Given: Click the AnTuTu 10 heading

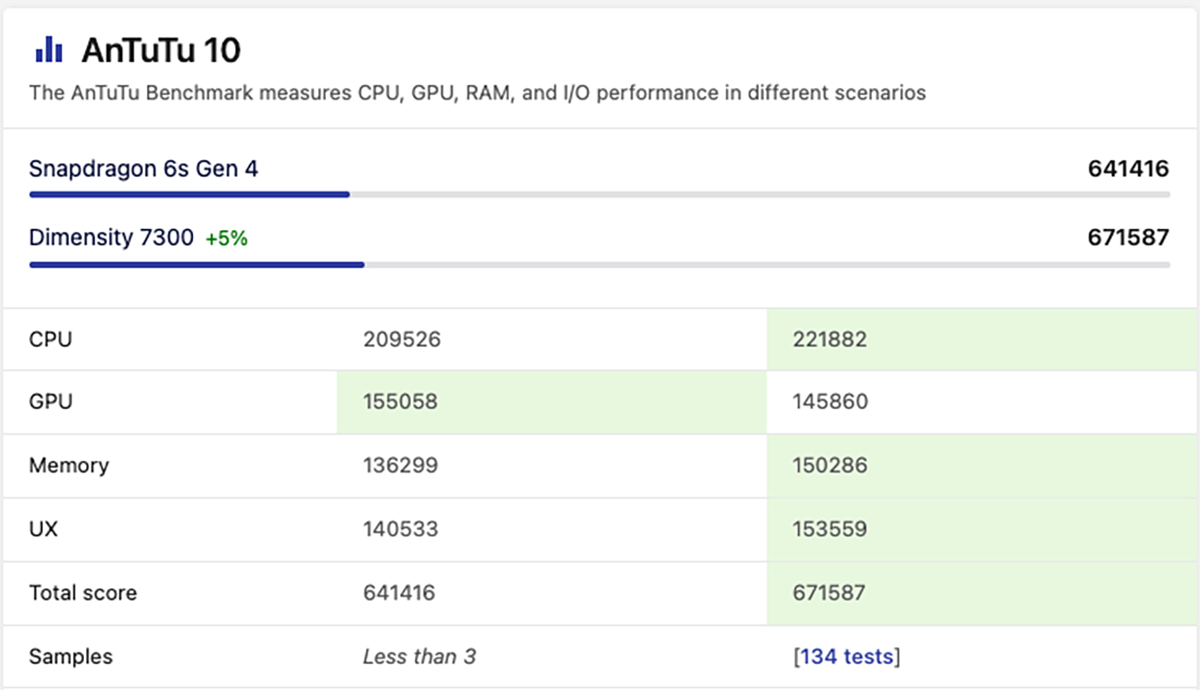Looking at the screenshot, I should tap(161, 49).
